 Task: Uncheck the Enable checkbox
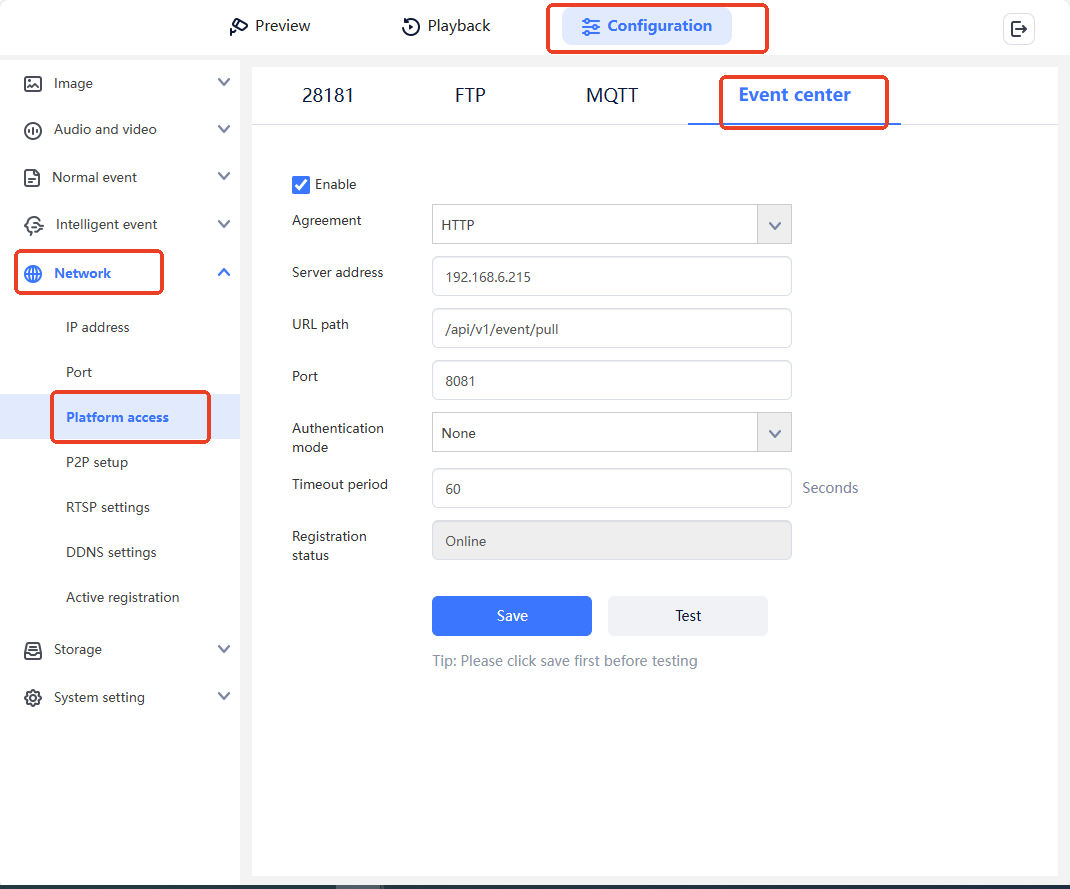(300, 184)
